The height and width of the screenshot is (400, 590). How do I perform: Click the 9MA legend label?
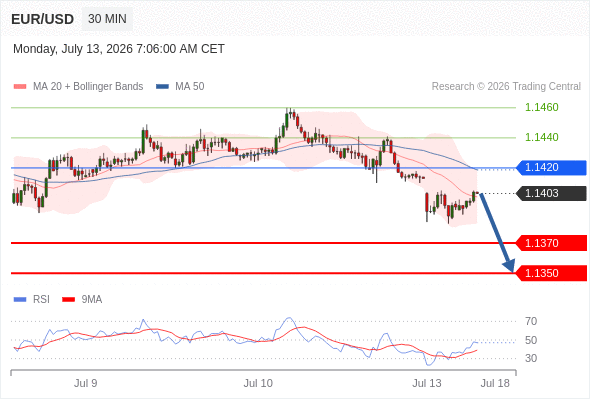92,300
